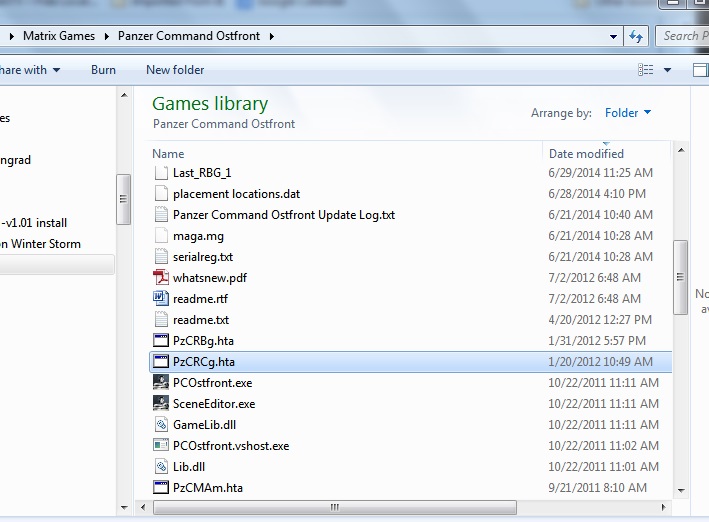Select the file name PCOstfront.exe
Image resolution: width=709 pixels, height=522 pixels.
point(213,383)
